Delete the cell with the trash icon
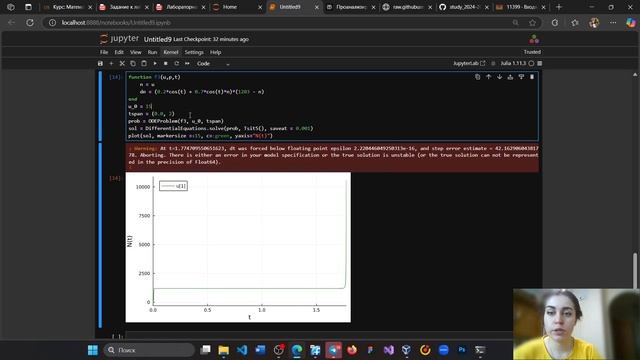This screenshot has height=360, width=640. click(532, 77)
